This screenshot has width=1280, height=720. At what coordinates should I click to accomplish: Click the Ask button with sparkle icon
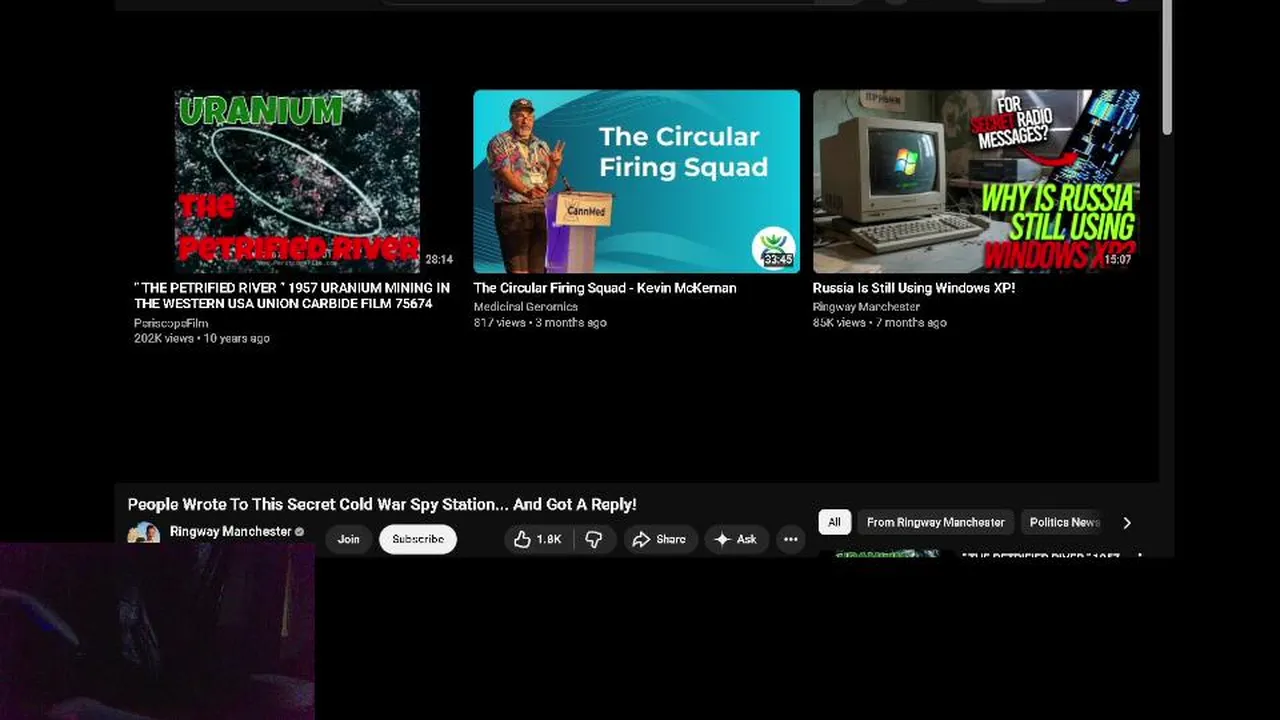(x=735, y=539)
